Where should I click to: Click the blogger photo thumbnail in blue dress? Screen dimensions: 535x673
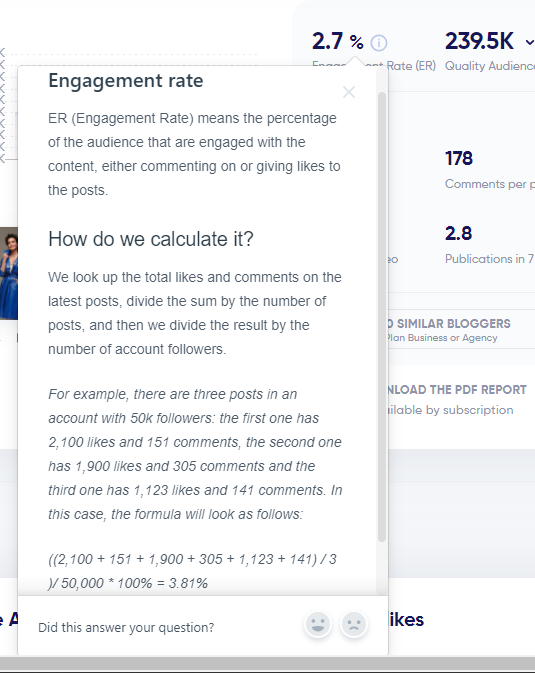pos(9,273)
